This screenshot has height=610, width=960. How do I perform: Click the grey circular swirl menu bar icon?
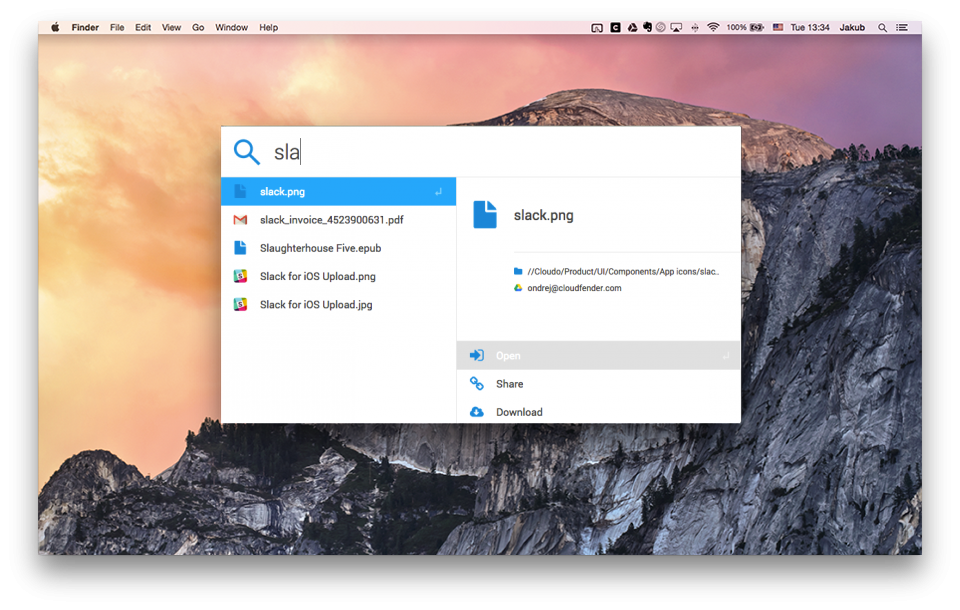[661, 28]
